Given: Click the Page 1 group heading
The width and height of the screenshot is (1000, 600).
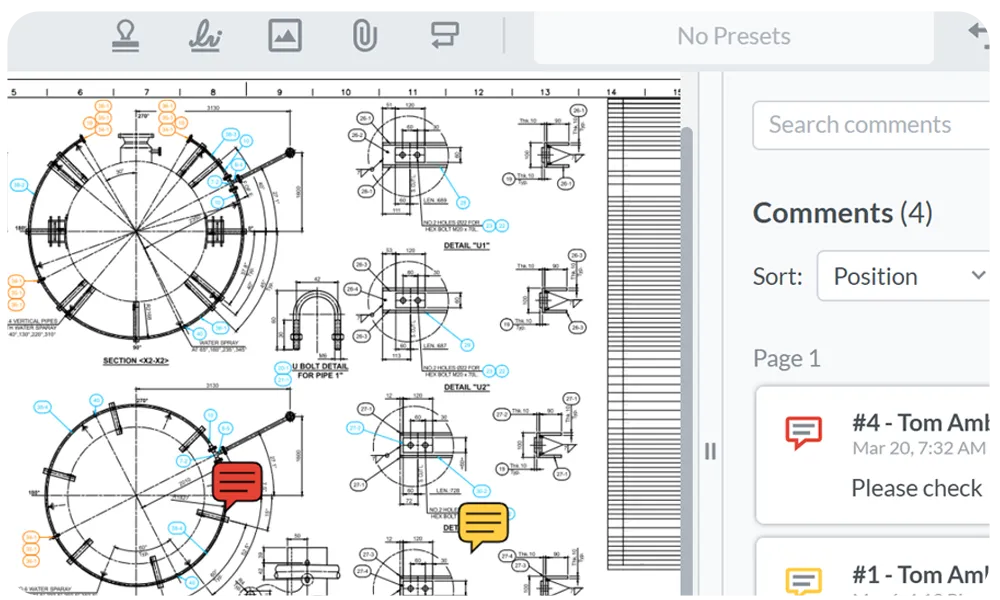Looking at the screenshot, I should [786, 359].
